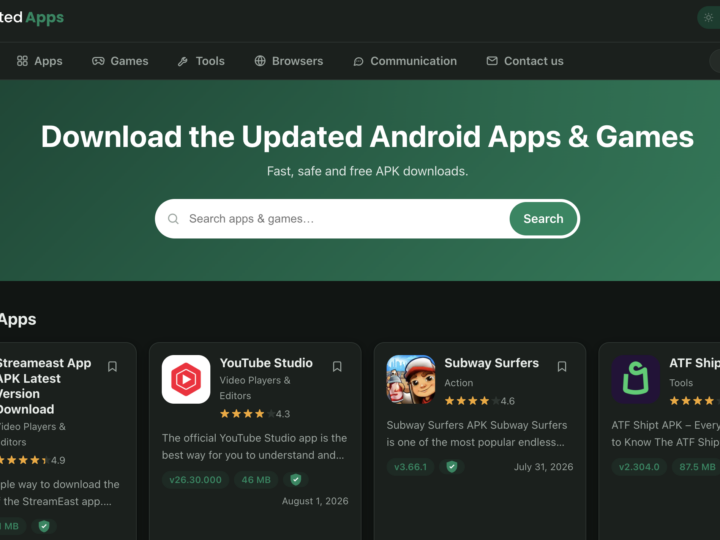Image resolution: width=720 pixels, height=540 pixels.
Task: Click the Updated Apps site logo
Action: [x=31, y=17]
